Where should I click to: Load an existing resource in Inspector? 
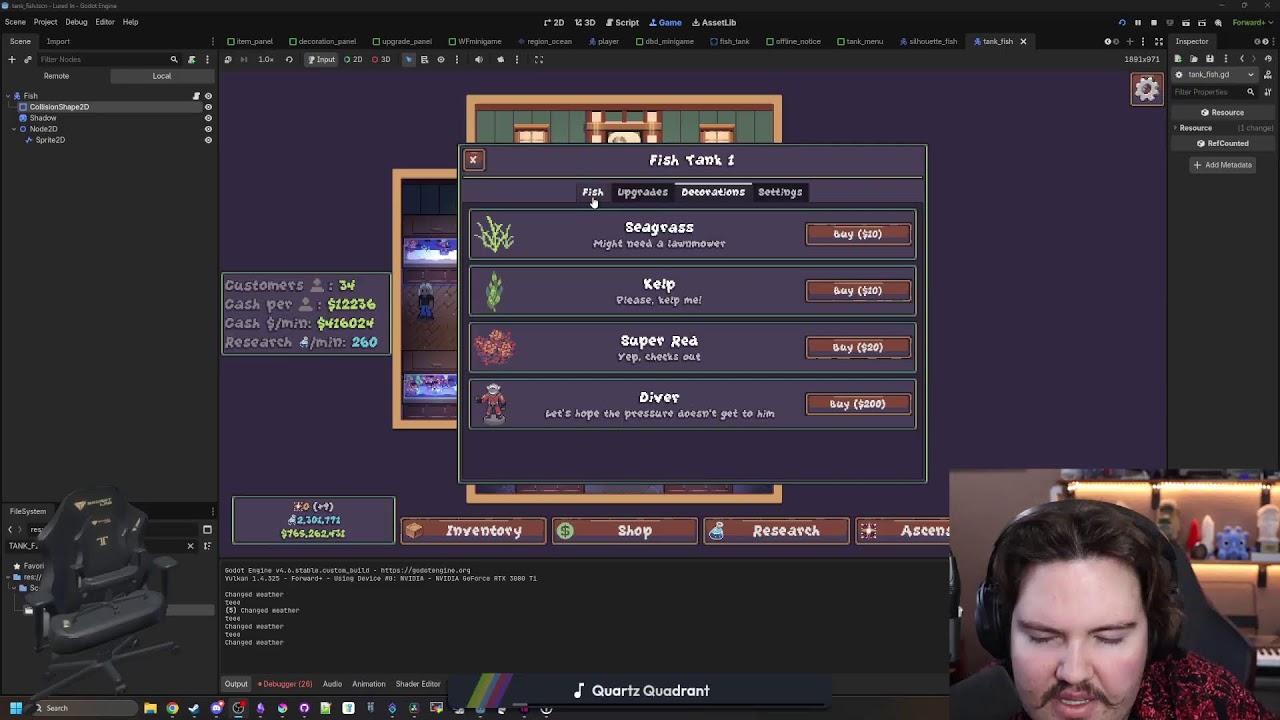[1194, 59]
